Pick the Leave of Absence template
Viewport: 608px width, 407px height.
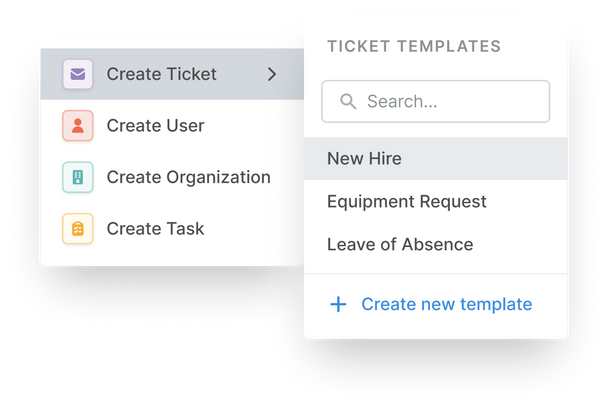(x=400, y=245)
